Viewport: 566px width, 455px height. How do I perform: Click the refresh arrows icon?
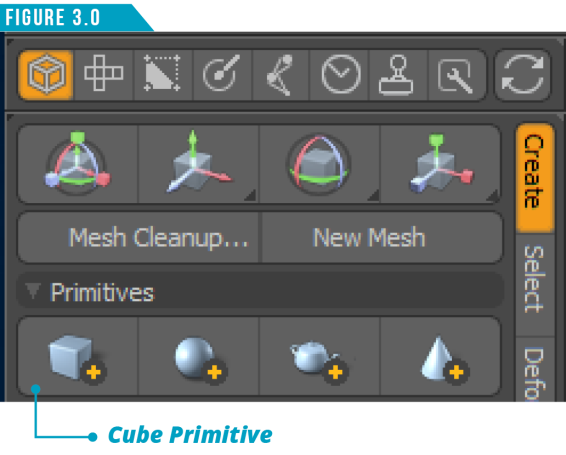coord(522,75)
